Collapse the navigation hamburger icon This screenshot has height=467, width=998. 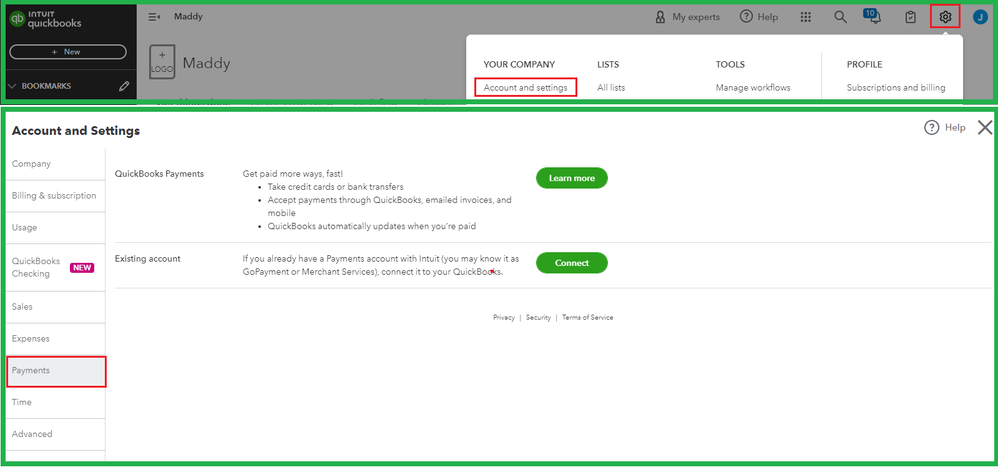(153, 17)
